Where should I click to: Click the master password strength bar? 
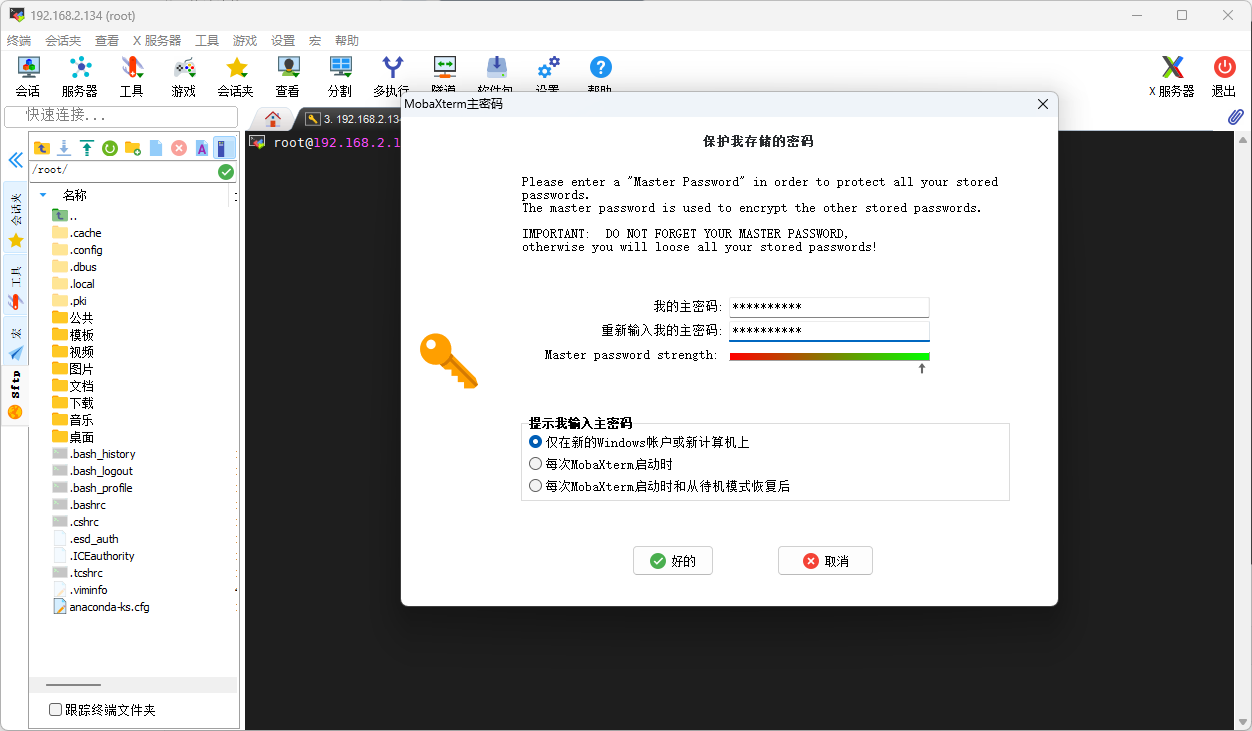830,356
